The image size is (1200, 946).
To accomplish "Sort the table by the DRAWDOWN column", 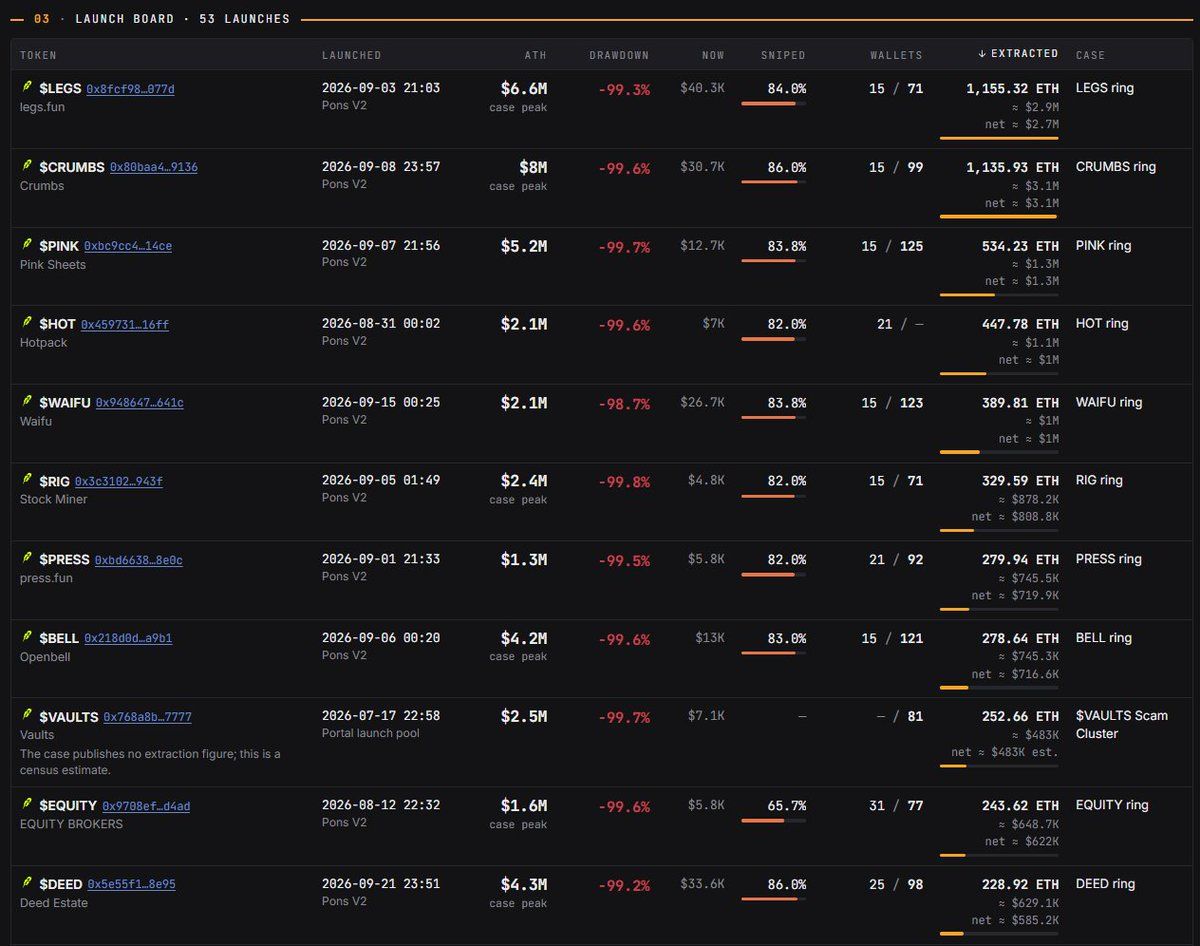I will tap(619, 55).
